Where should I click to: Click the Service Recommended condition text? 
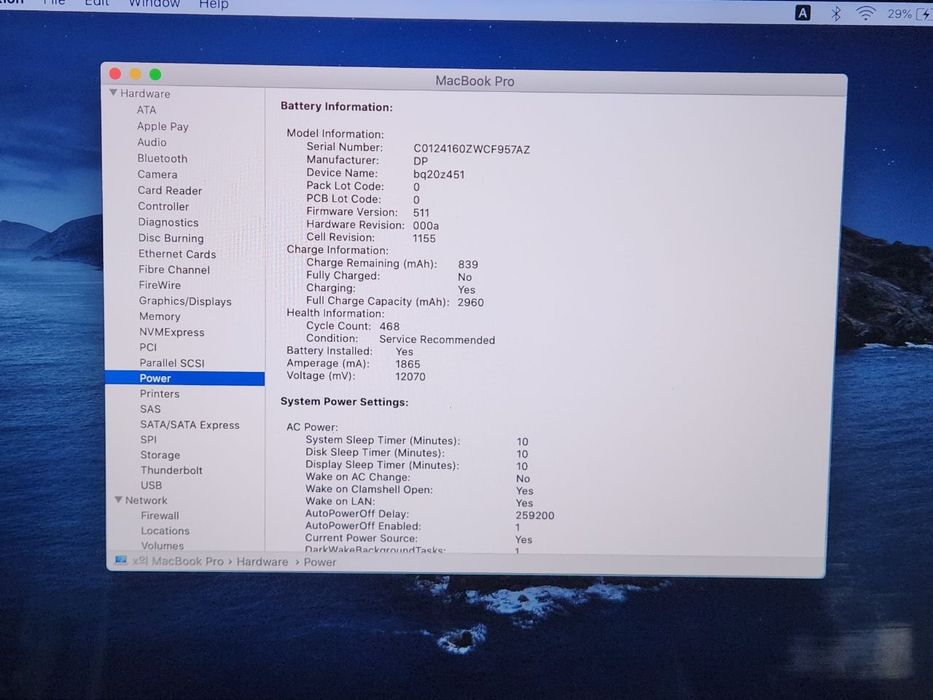click(437, 340)
